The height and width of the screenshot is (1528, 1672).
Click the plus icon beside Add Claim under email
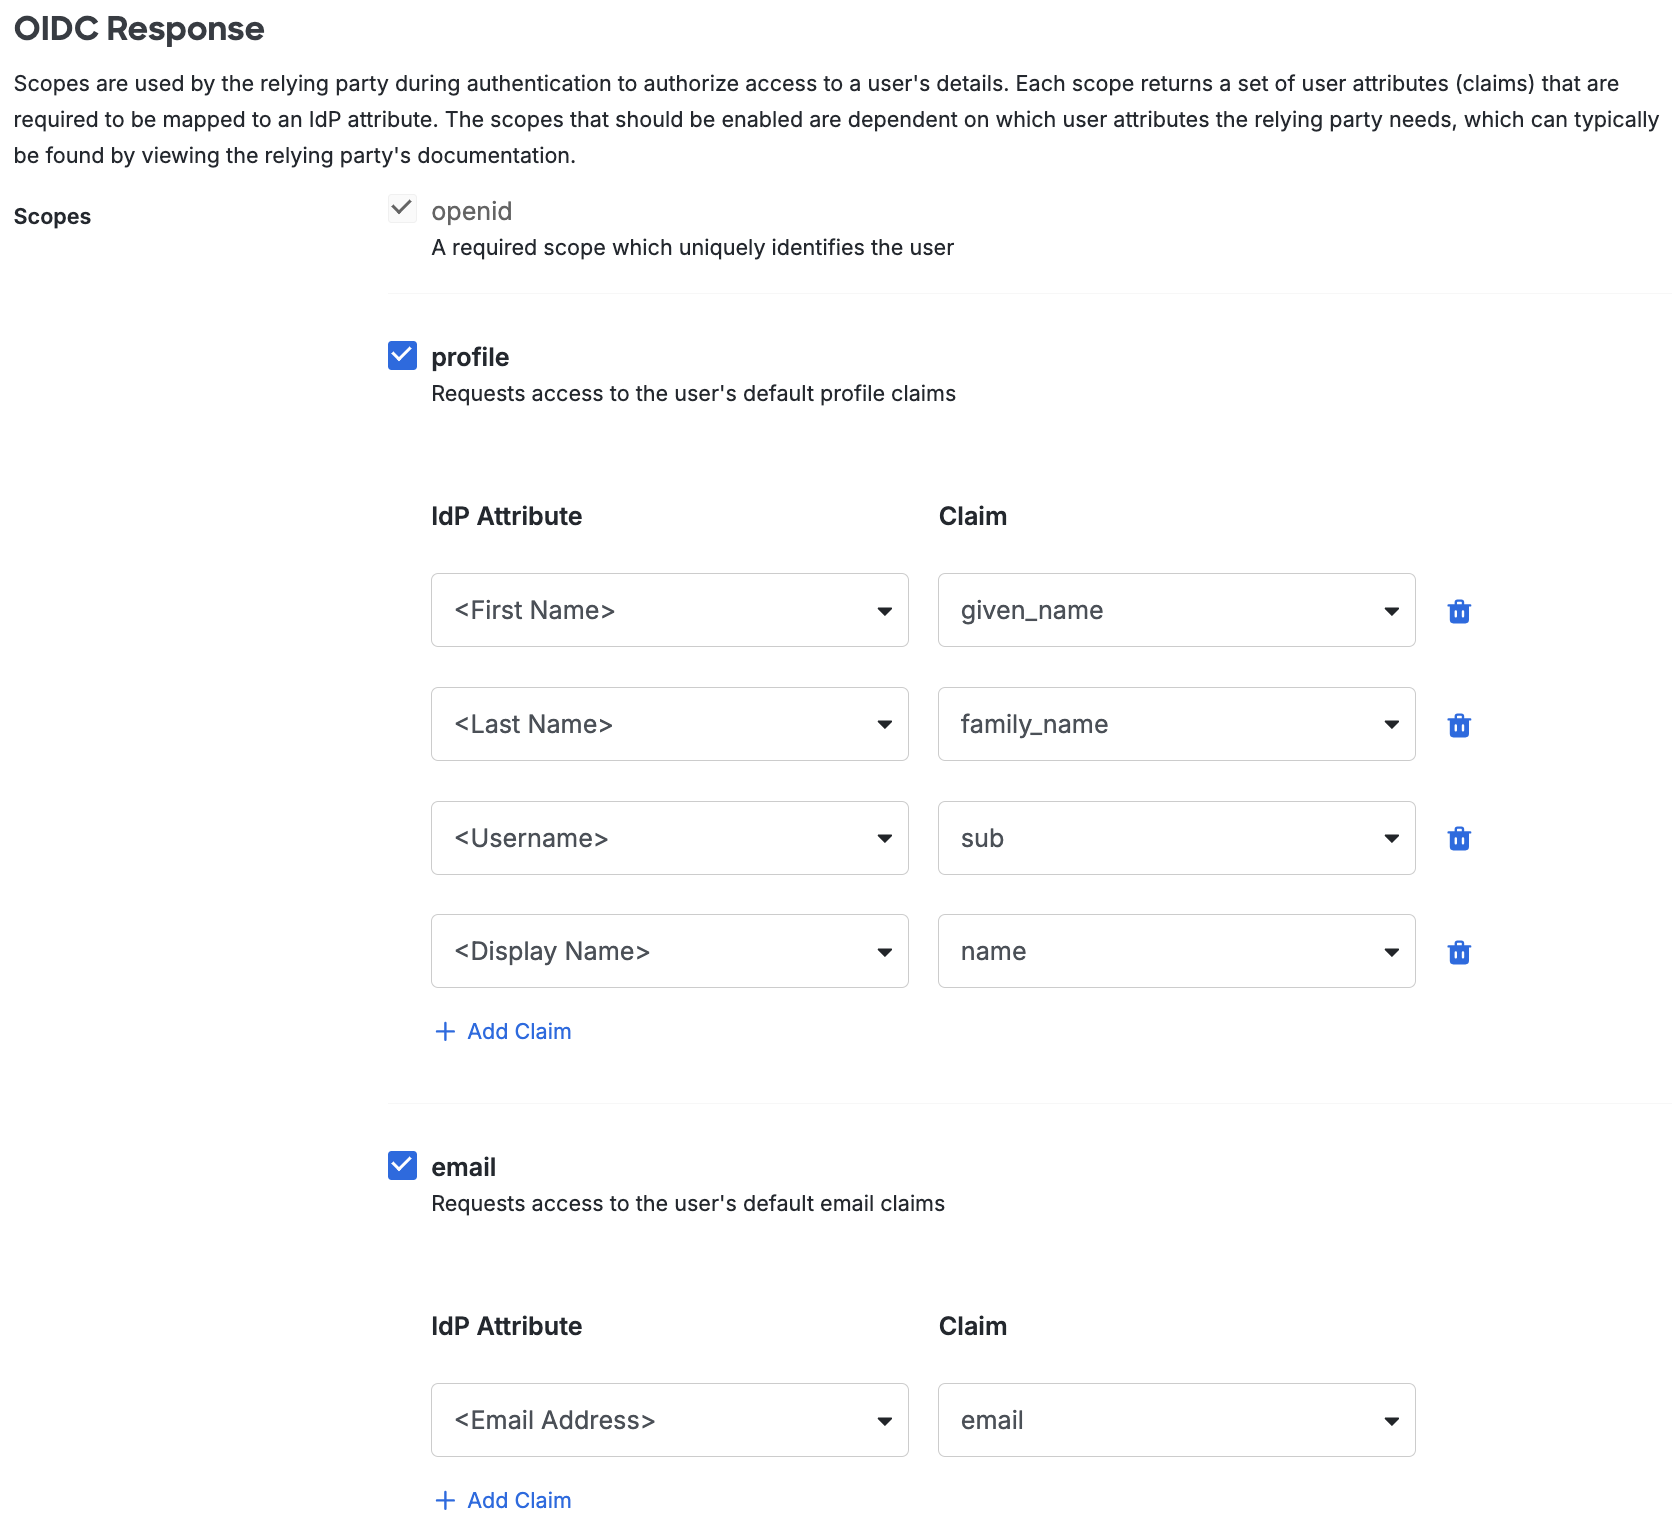coord(444,1500)
